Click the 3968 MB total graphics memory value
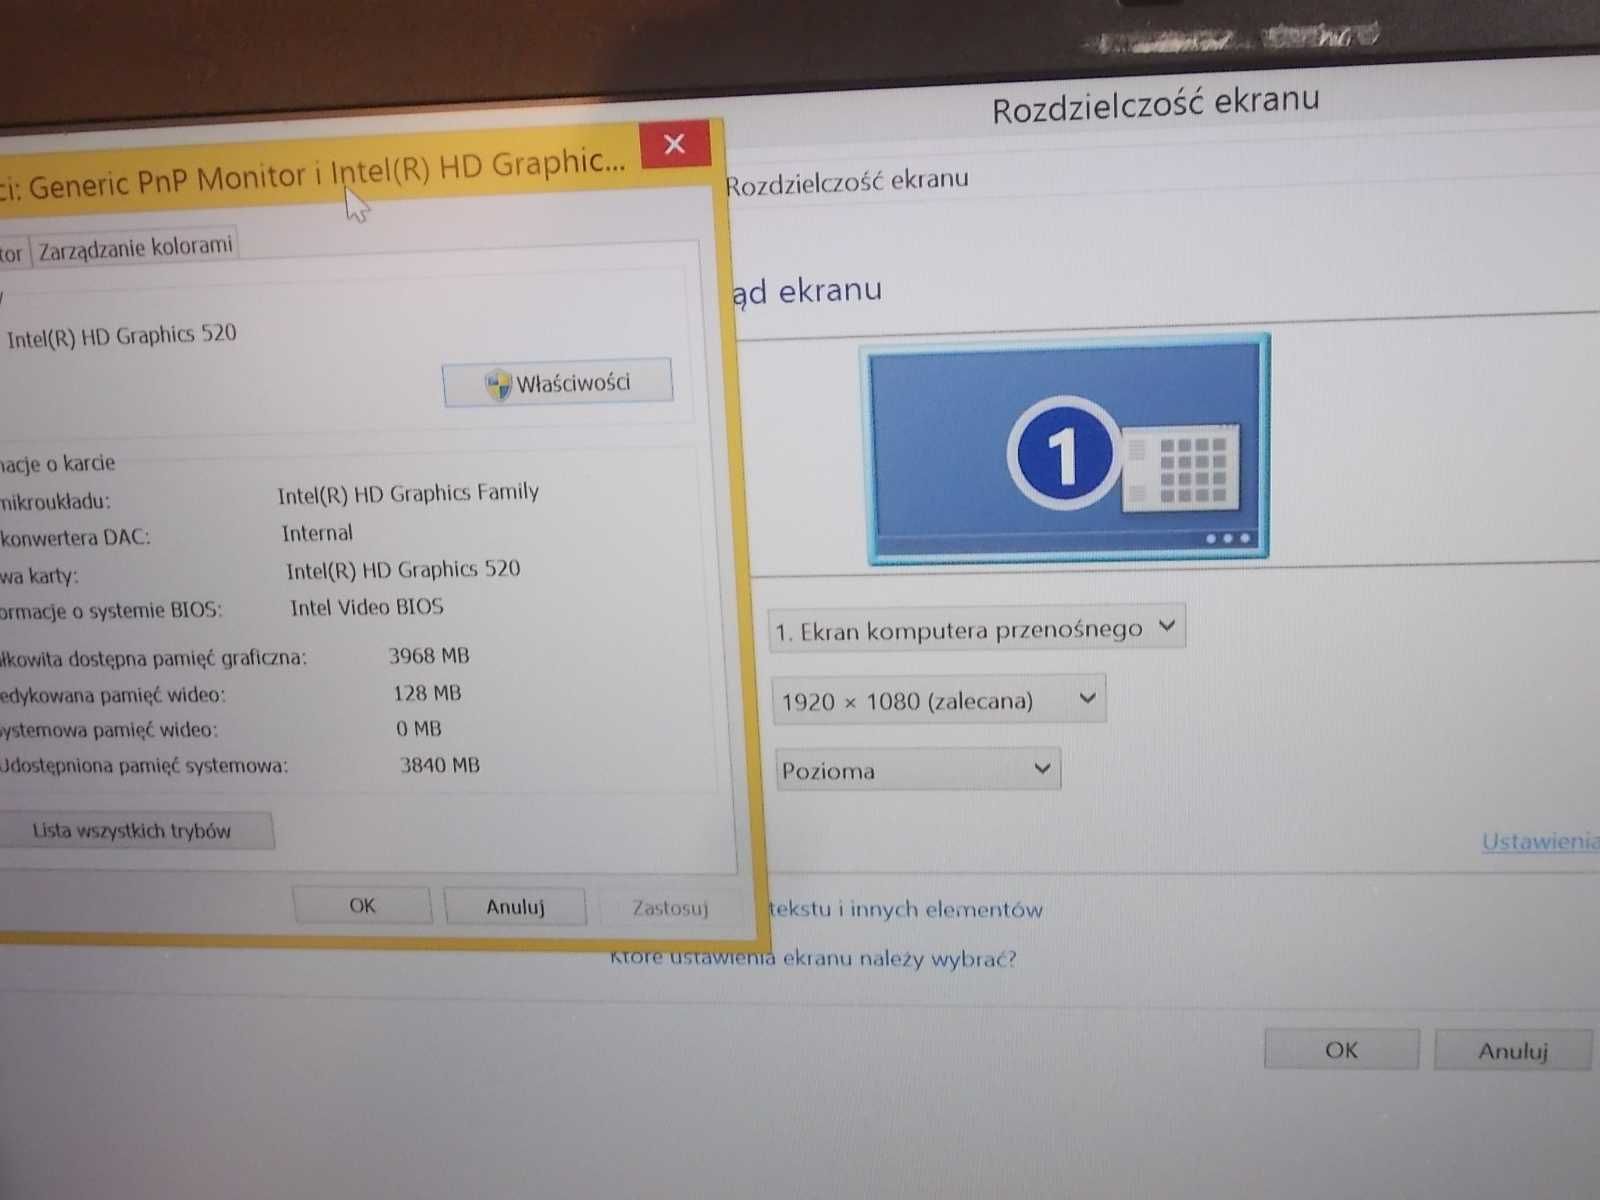1600x1200 pixels. point(428,656)
